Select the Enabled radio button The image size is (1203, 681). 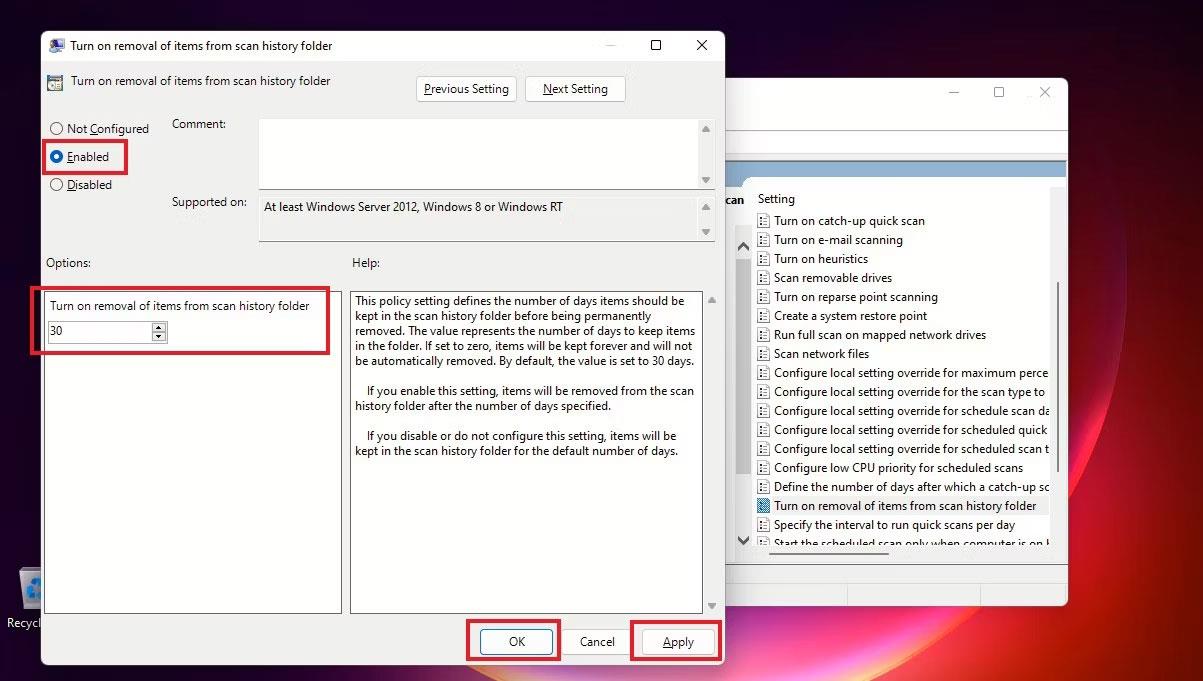57,157
